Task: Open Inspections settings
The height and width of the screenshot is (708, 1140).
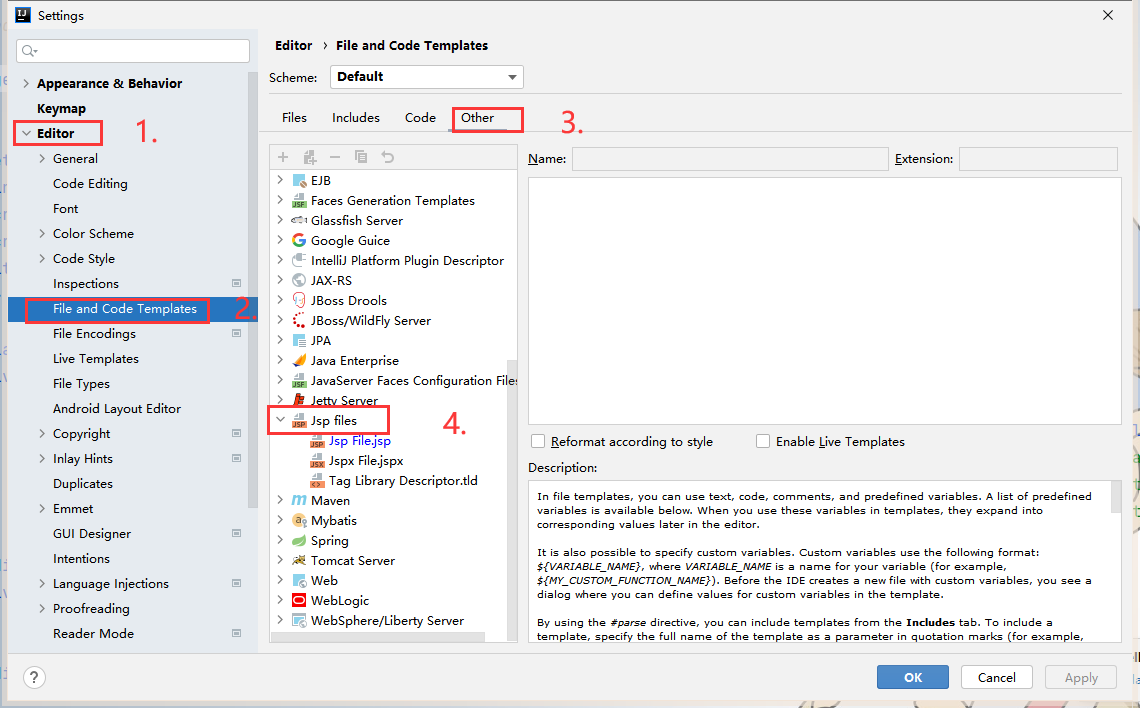Action: point(86,284)
